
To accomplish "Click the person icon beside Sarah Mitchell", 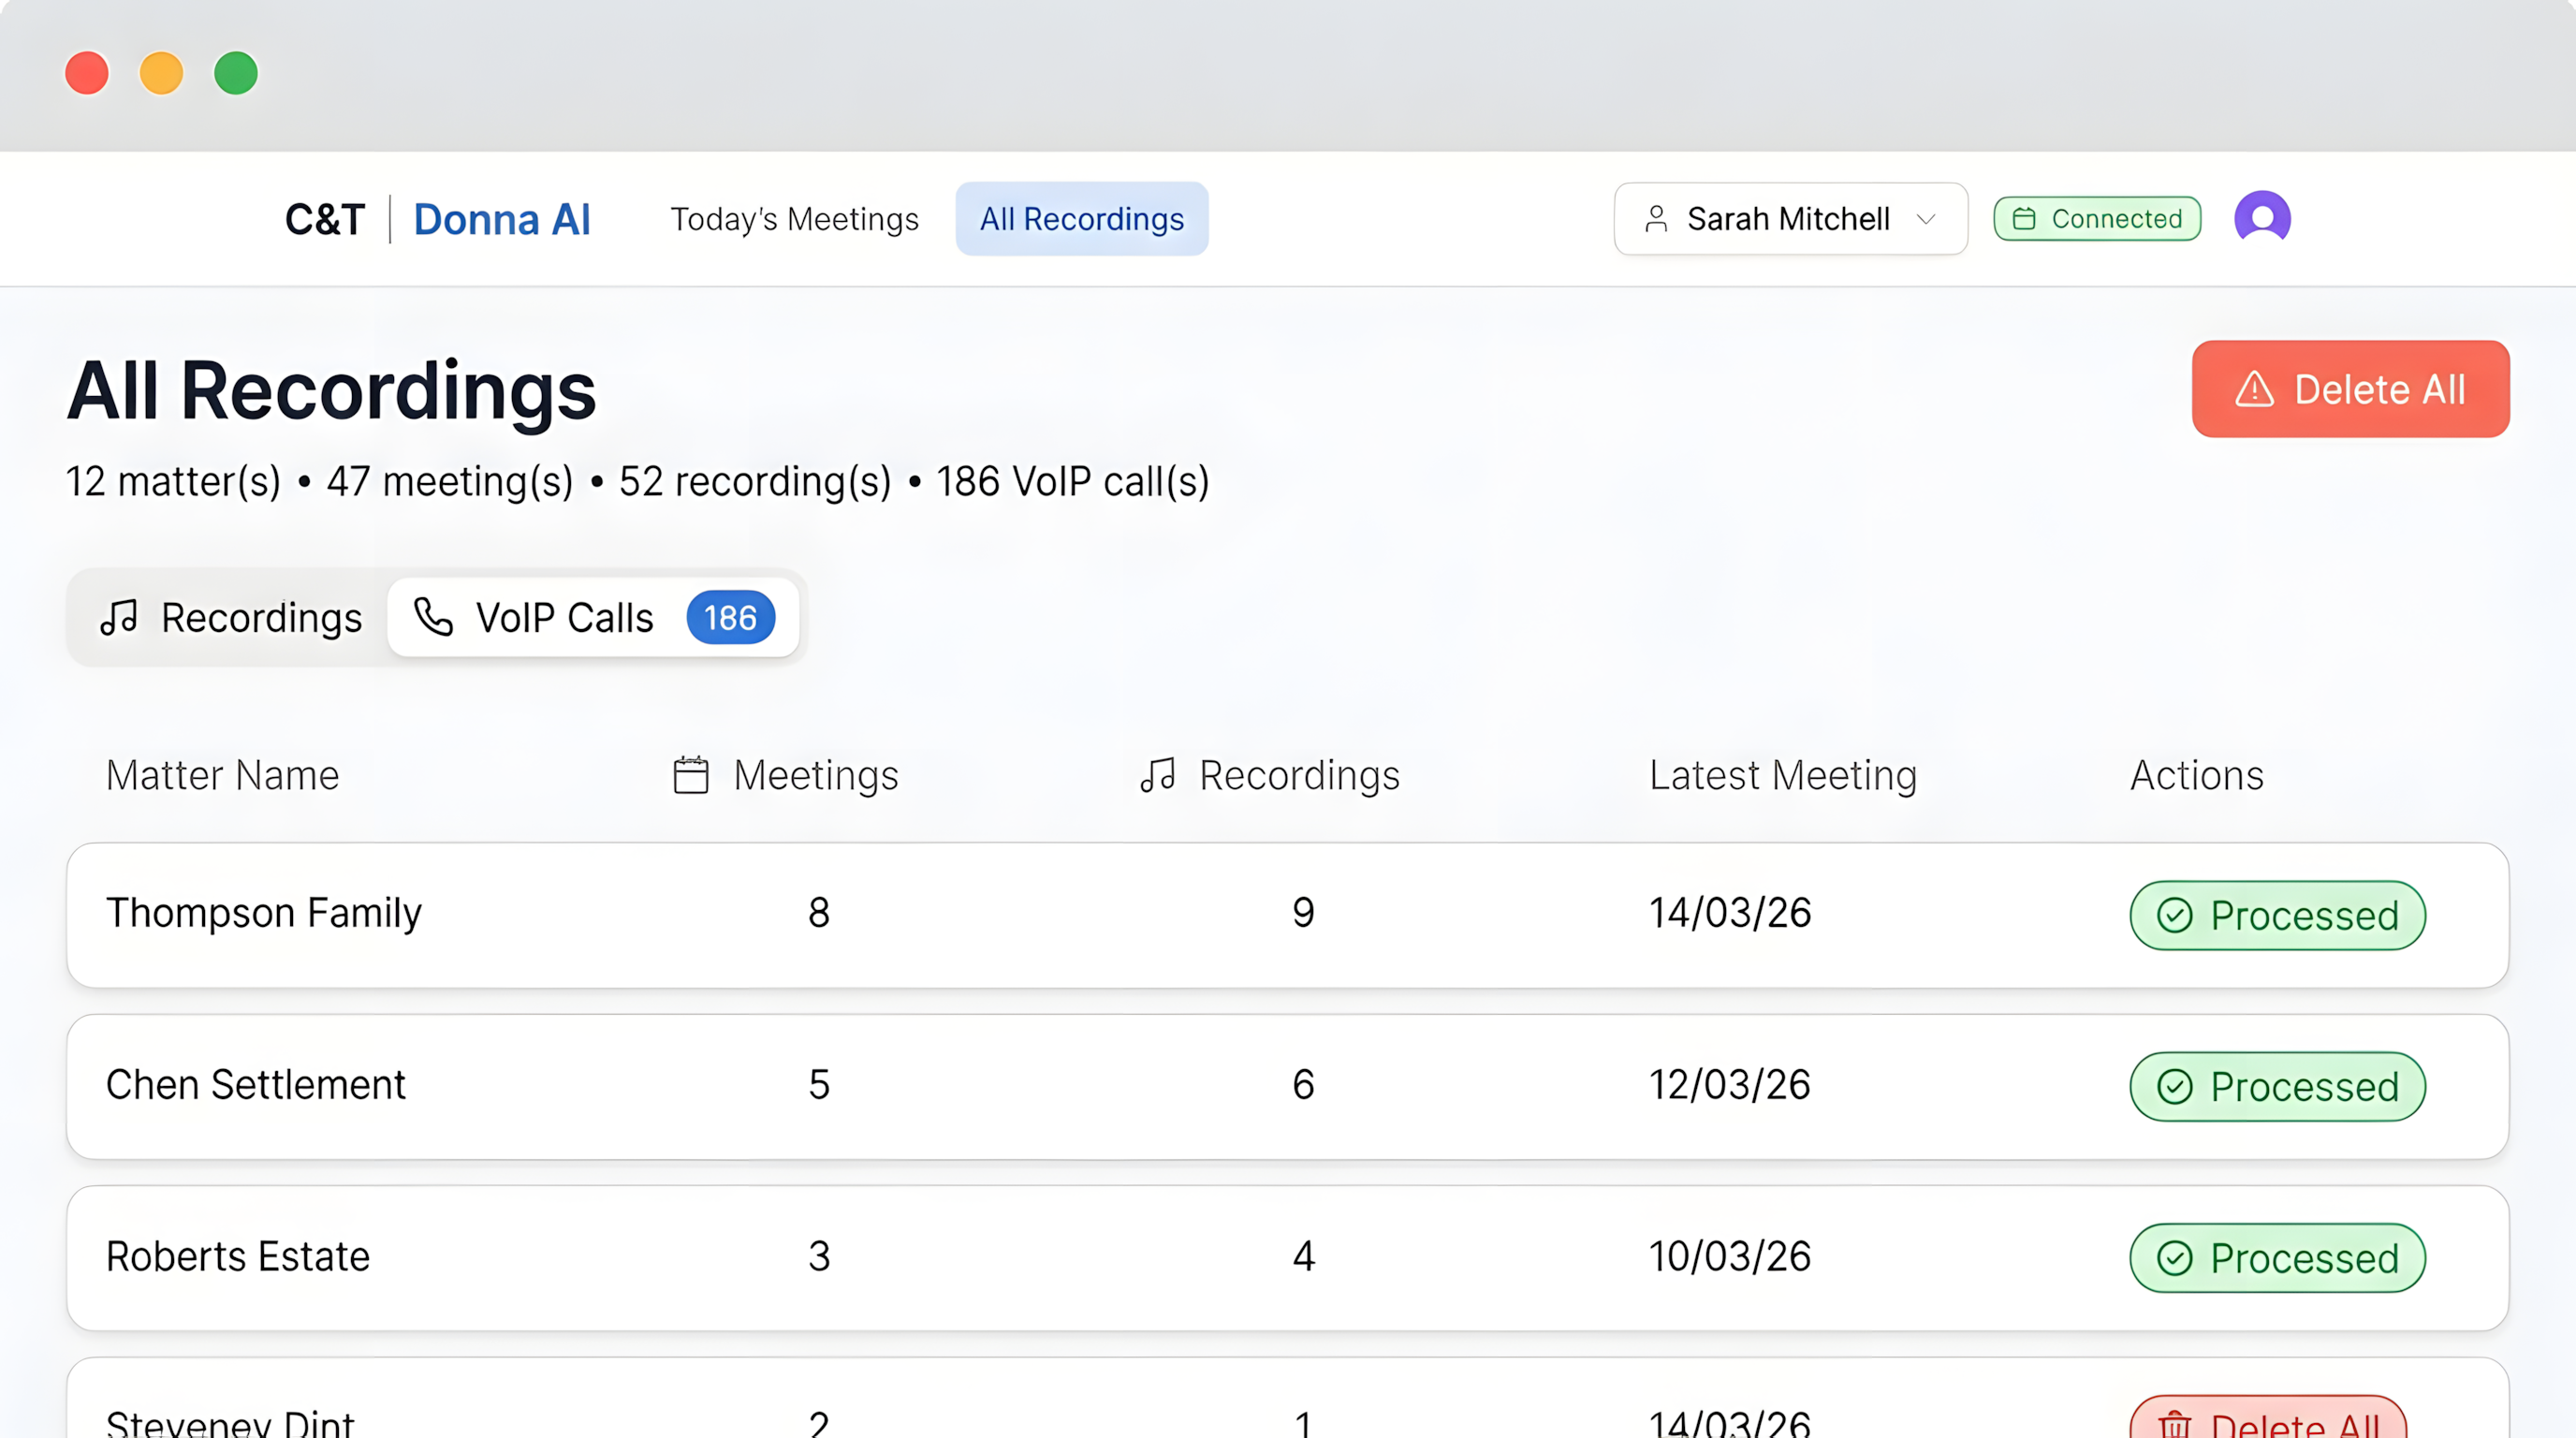I will coord(1656,219).
